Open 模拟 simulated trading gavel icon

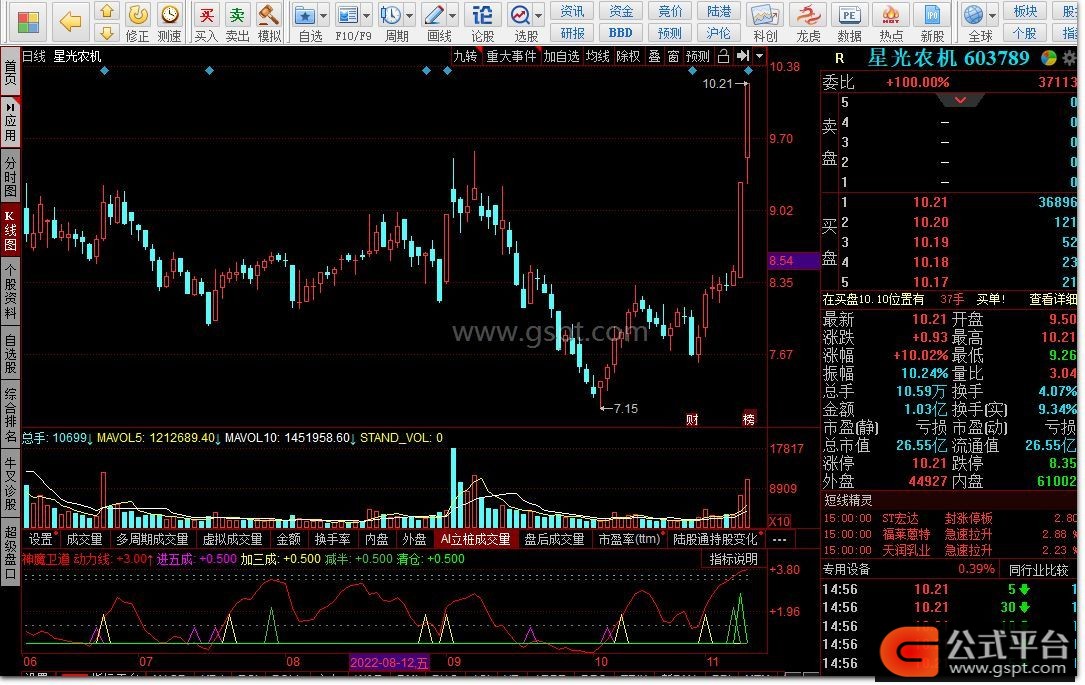268,15
